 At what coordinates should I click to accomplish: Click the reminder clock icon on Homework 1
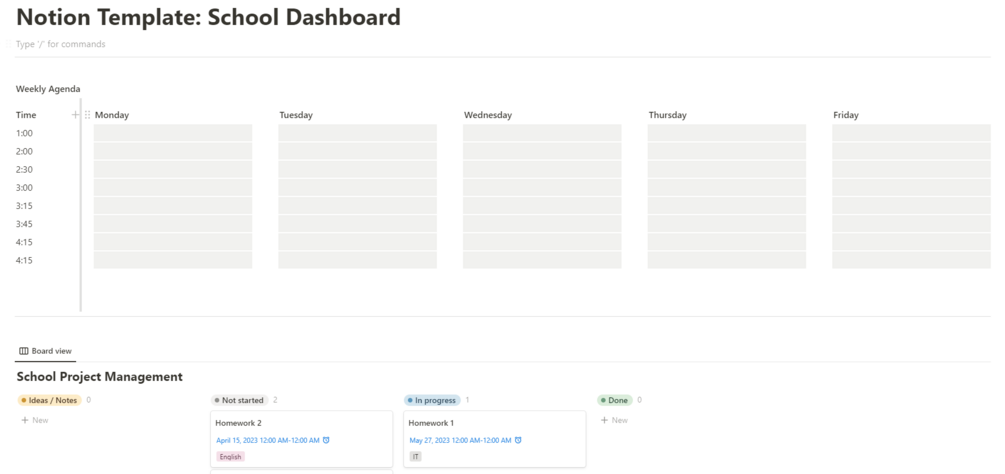(x=519, y=440)
